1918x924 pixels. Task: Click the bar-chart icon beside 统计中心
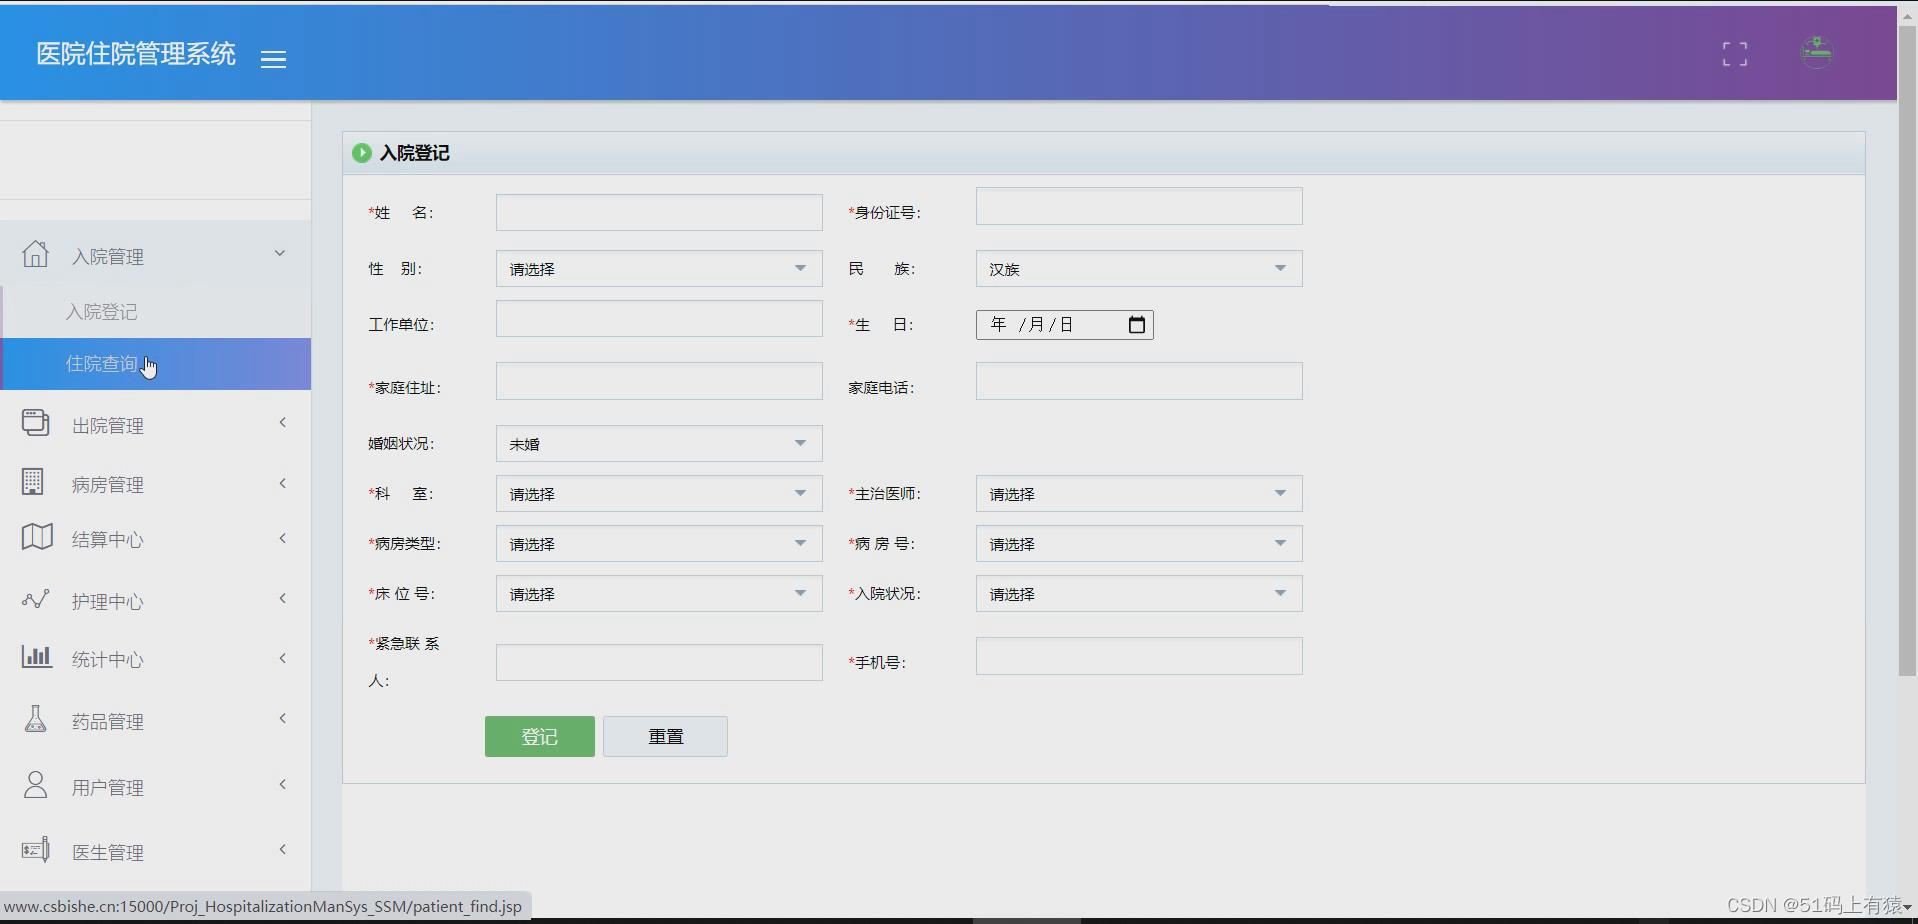pyautogui.click(x=37, y=656)
